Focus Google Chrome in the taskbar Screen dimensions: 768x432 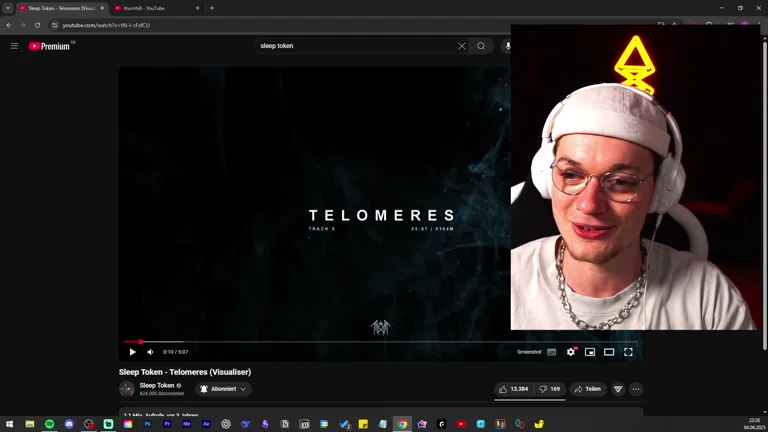pos(402,424)
